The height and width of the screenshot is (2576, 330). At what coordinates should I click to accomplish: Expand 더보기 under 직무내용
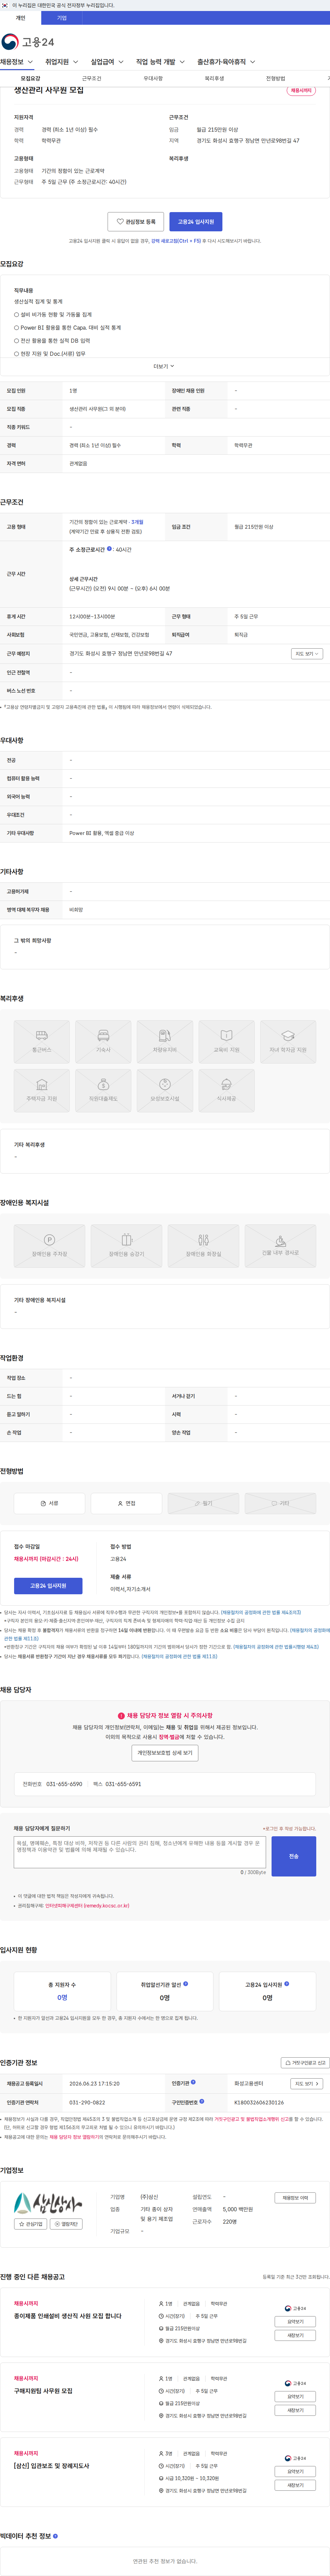click(x=164, y=366)
